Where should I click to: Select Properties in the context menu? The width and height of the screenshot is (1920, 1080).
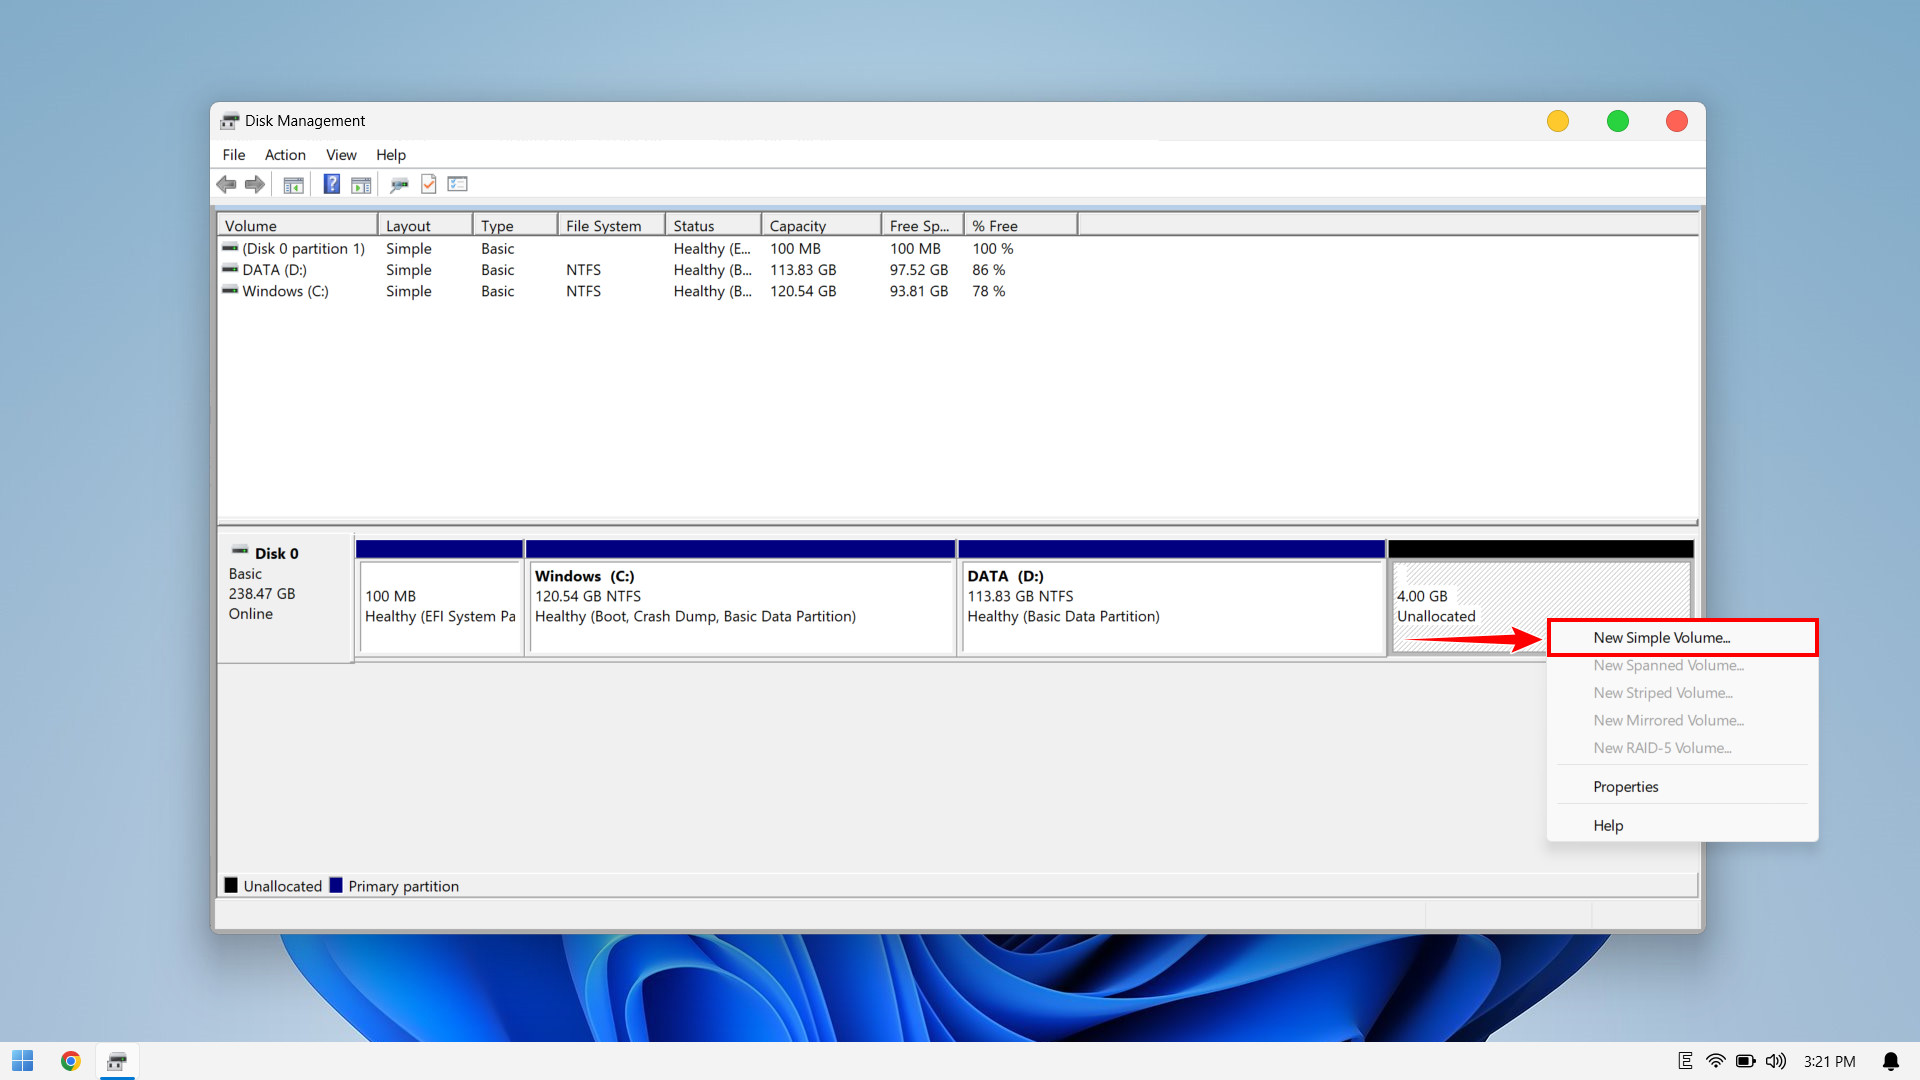click(1625, 787)
